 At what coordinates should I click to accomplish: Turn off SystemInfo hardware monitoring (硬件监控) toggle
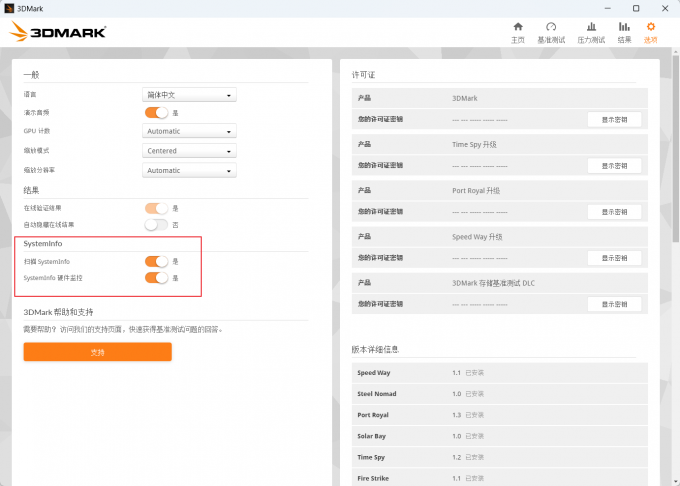(x=156, y=278)
